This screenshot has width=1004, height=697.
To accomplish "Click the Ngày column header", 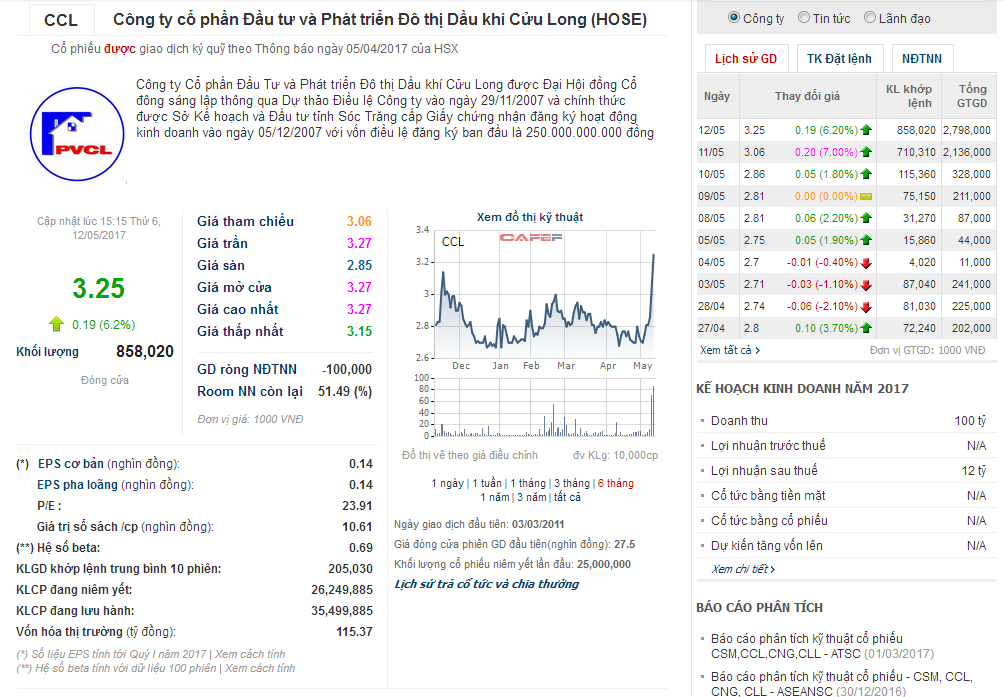I will [x=717, y=96].
